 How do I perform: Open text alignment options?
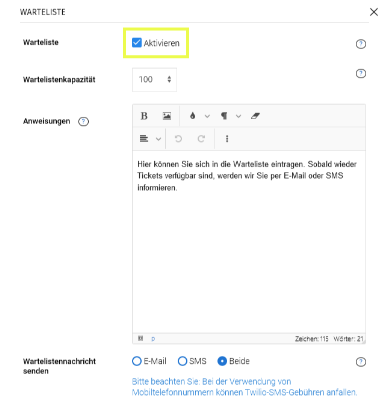[x=144, y=139]
